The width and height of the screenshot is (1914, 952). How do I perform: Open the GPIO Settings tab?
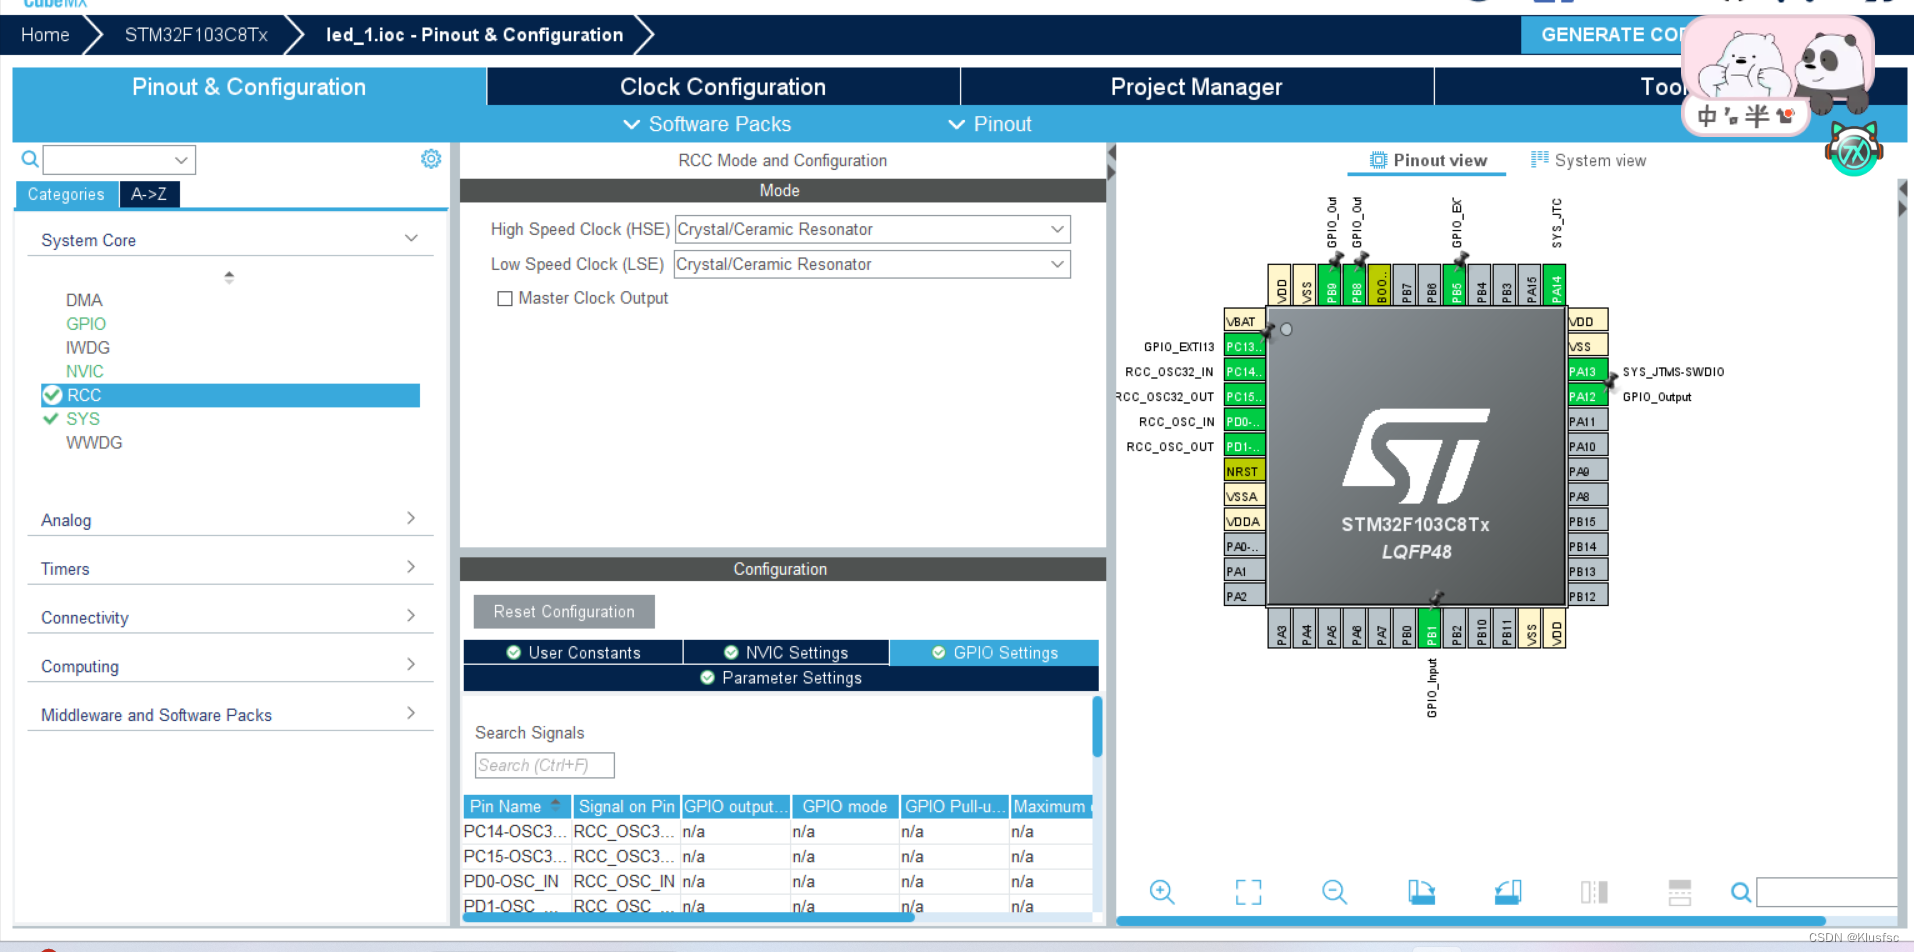pos(994,652)
